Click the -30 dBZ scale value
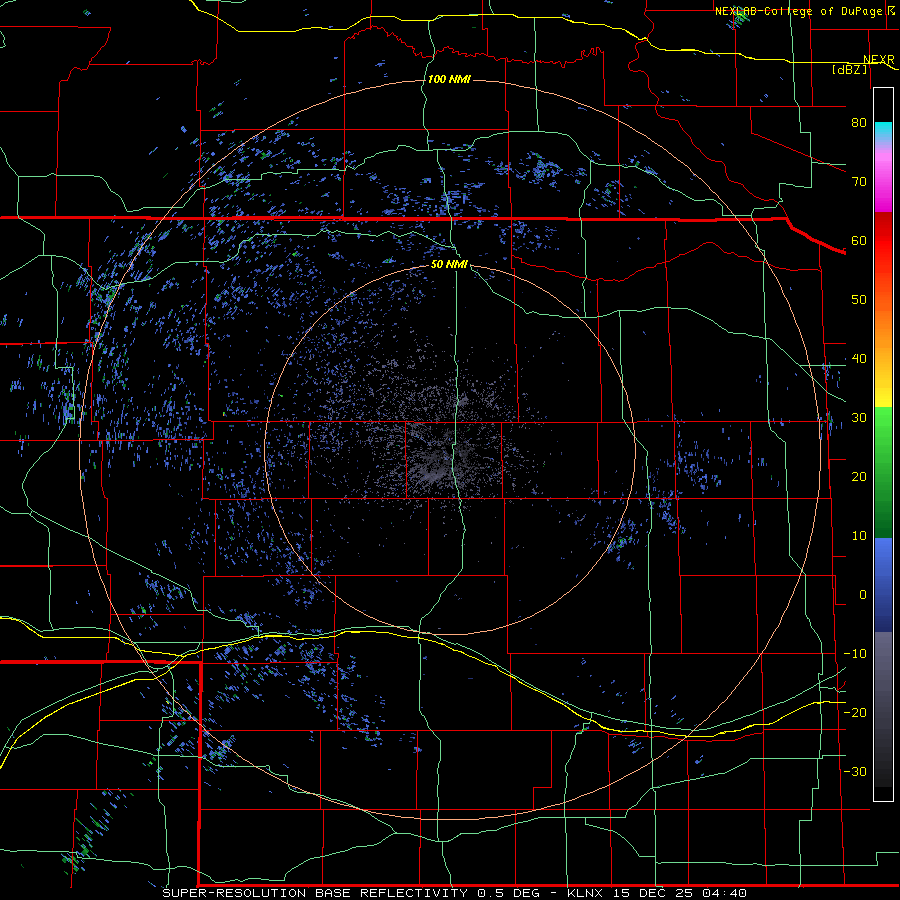Screen dimensions: 900x900 click(855, 771)
